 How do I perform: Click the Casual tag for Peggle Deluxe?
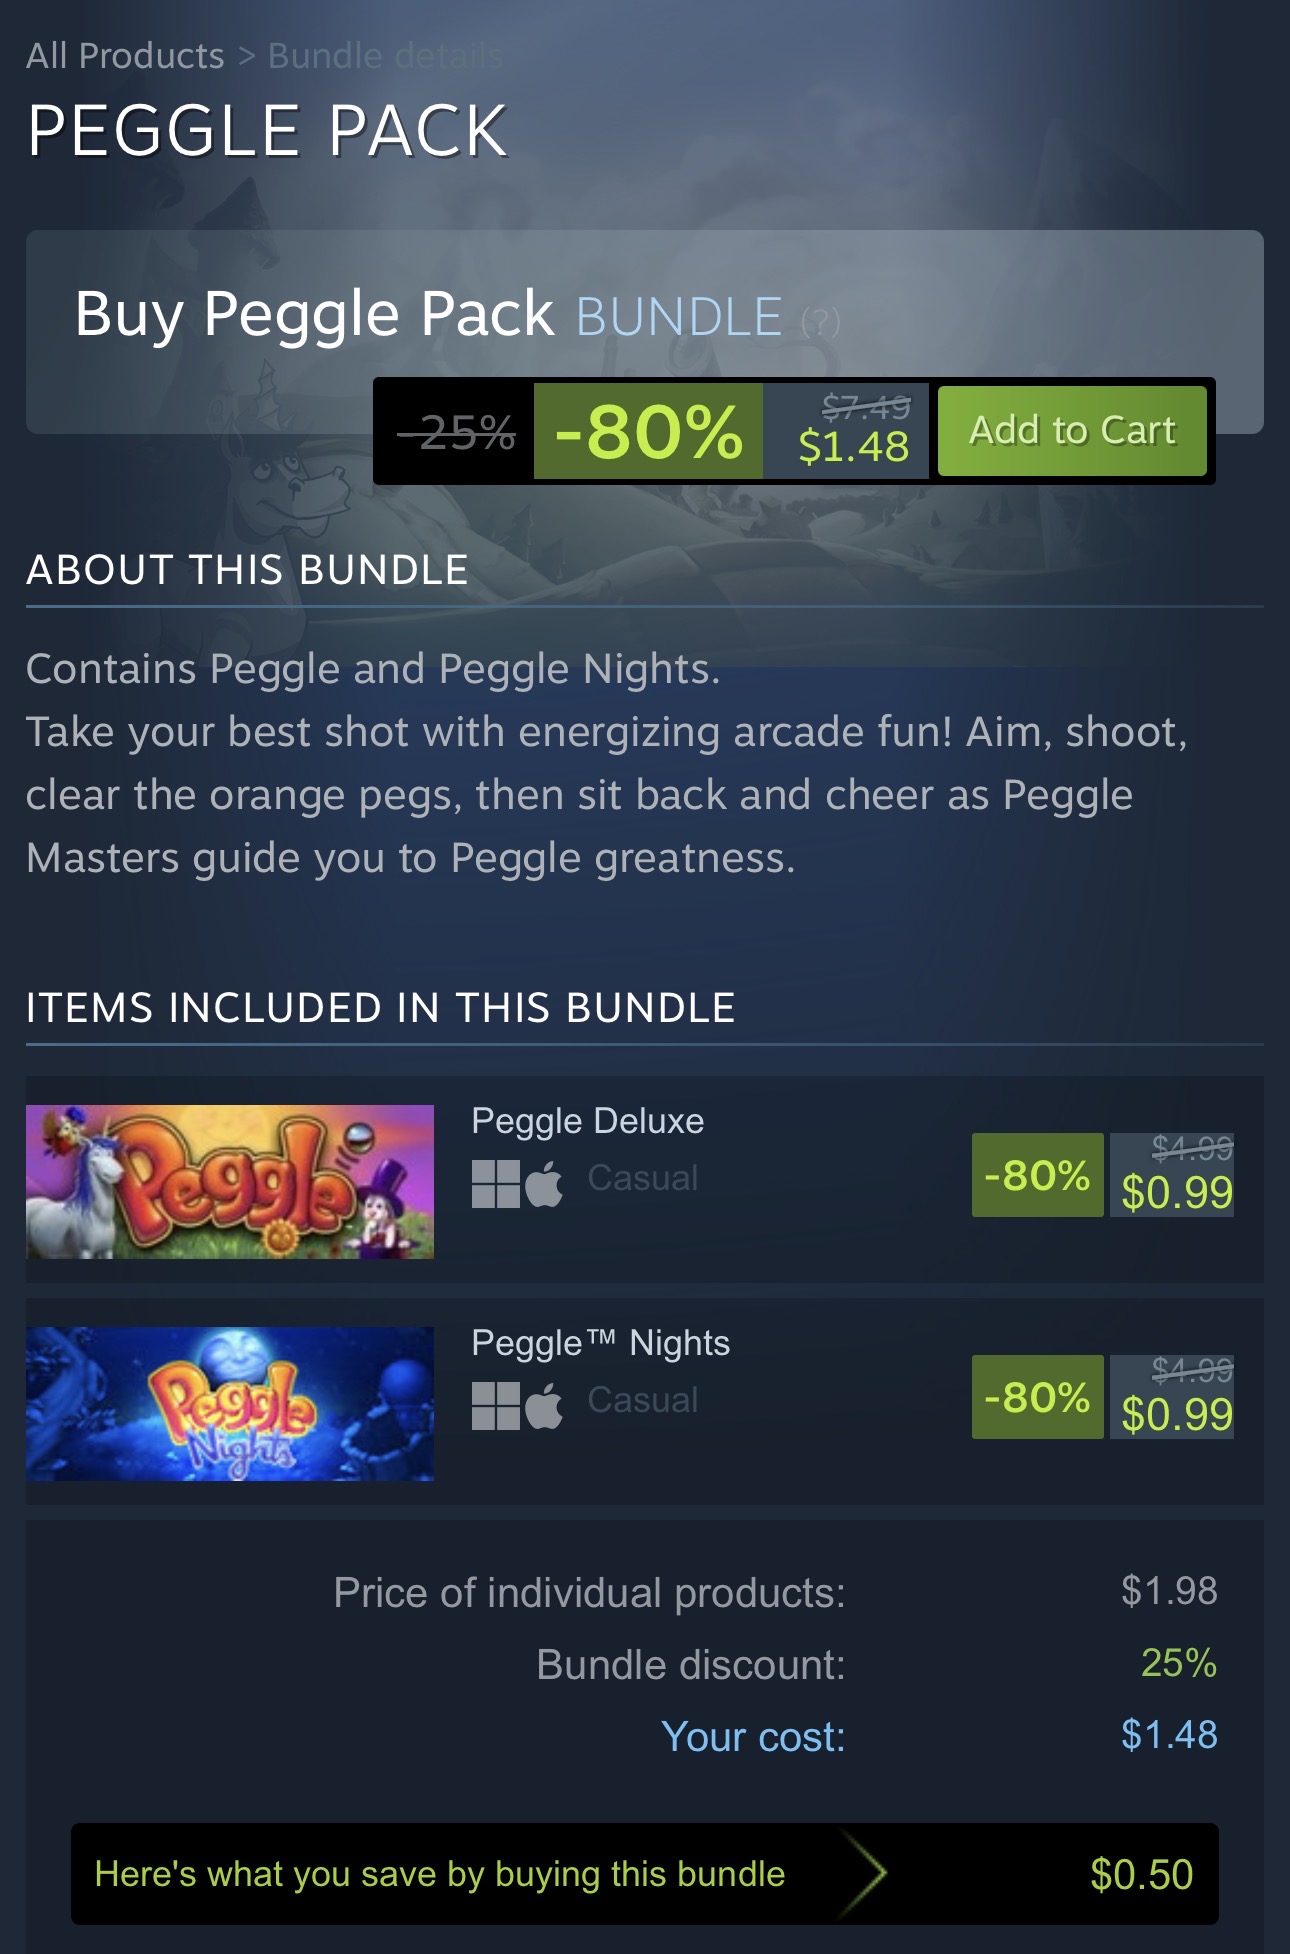click(643, 1178)
